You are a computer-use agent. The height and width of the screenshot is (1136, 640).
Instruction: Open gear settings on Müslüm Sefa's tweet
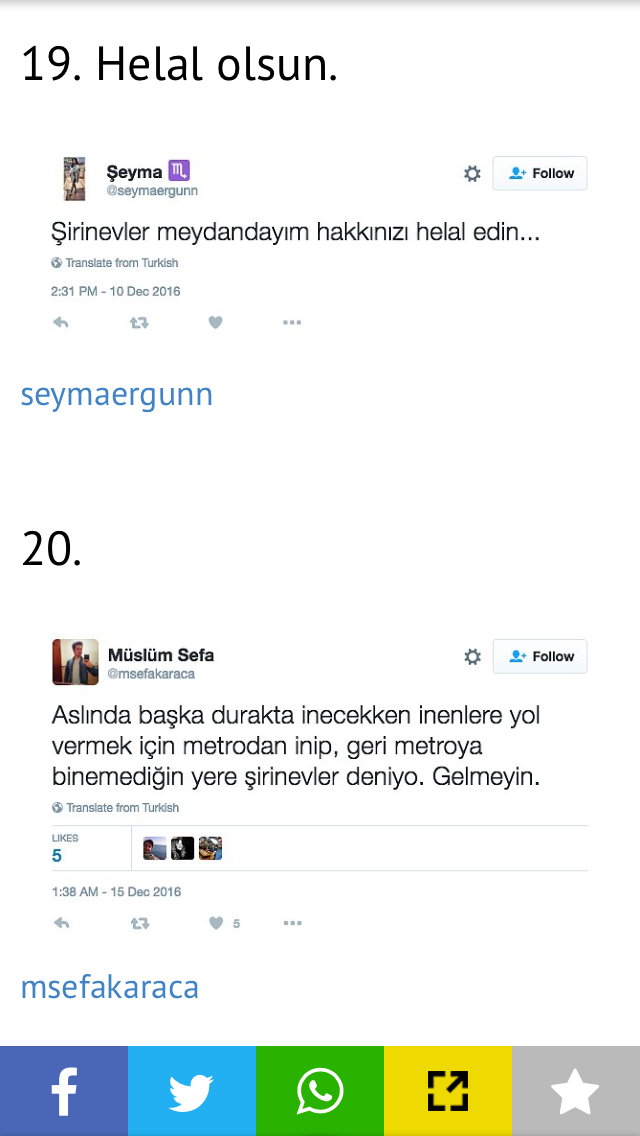pyautogui.click(x=473, y=657)
